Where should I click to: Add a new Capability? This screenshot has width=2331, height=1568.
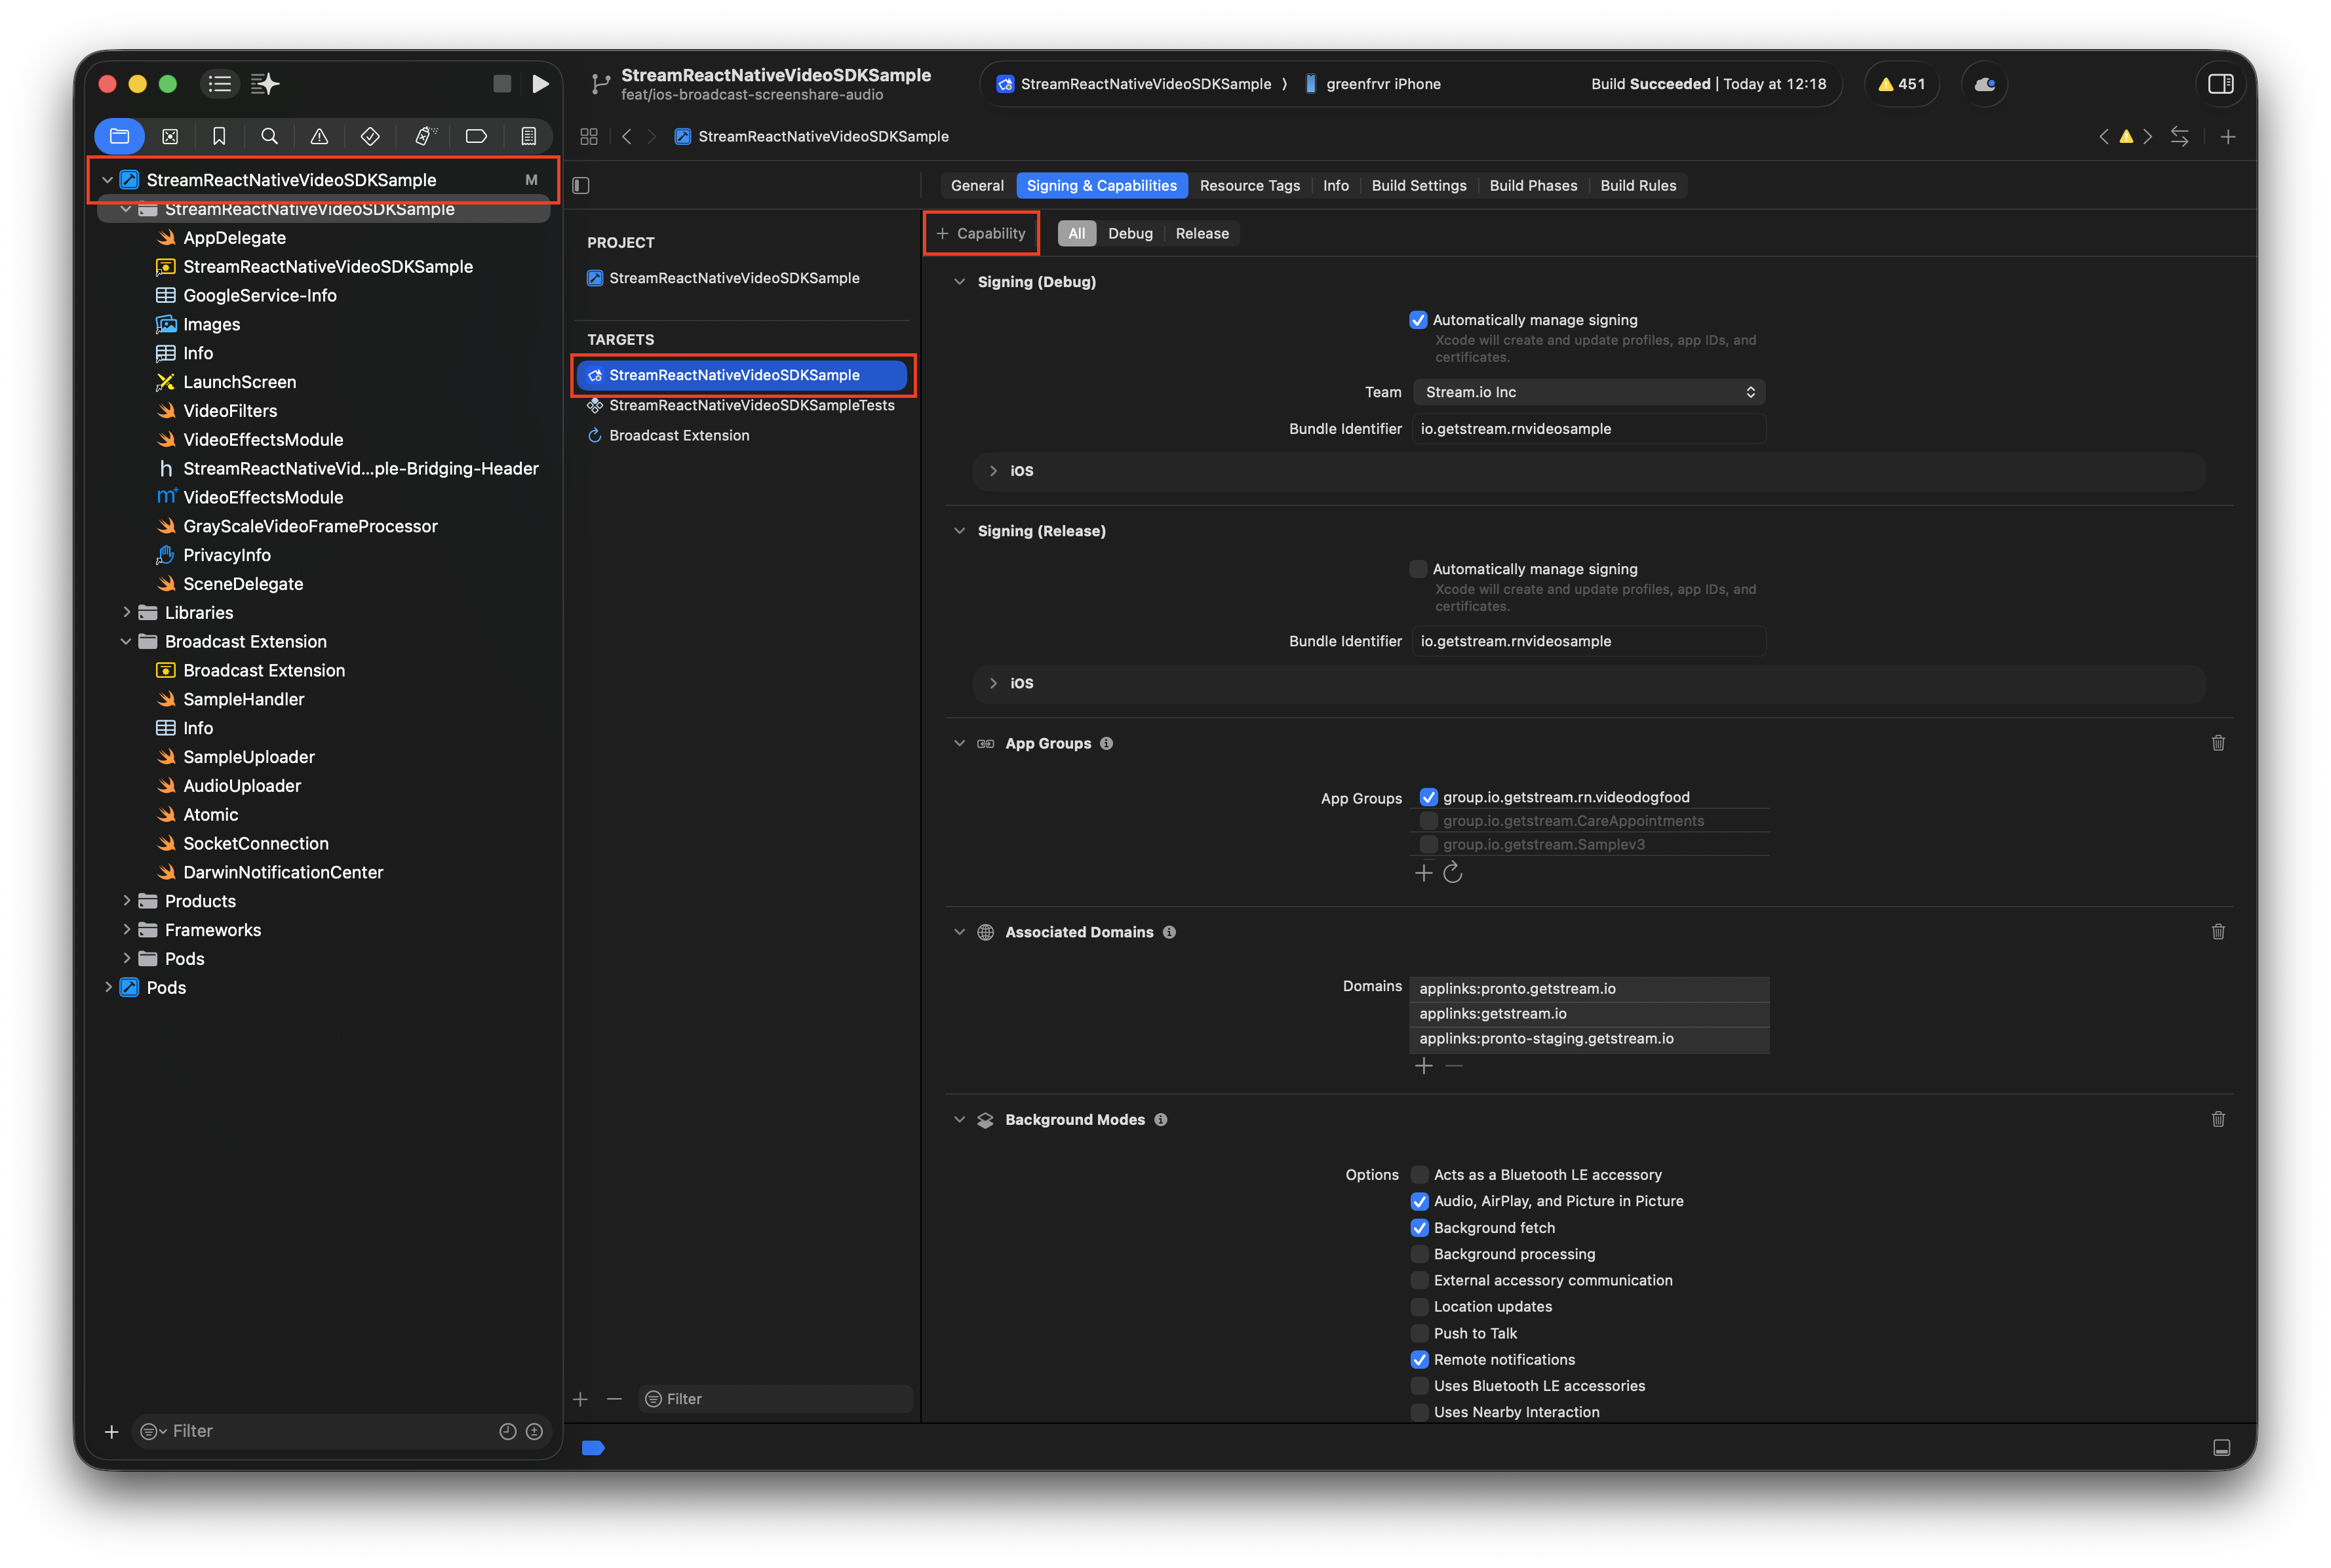[980, 233]
